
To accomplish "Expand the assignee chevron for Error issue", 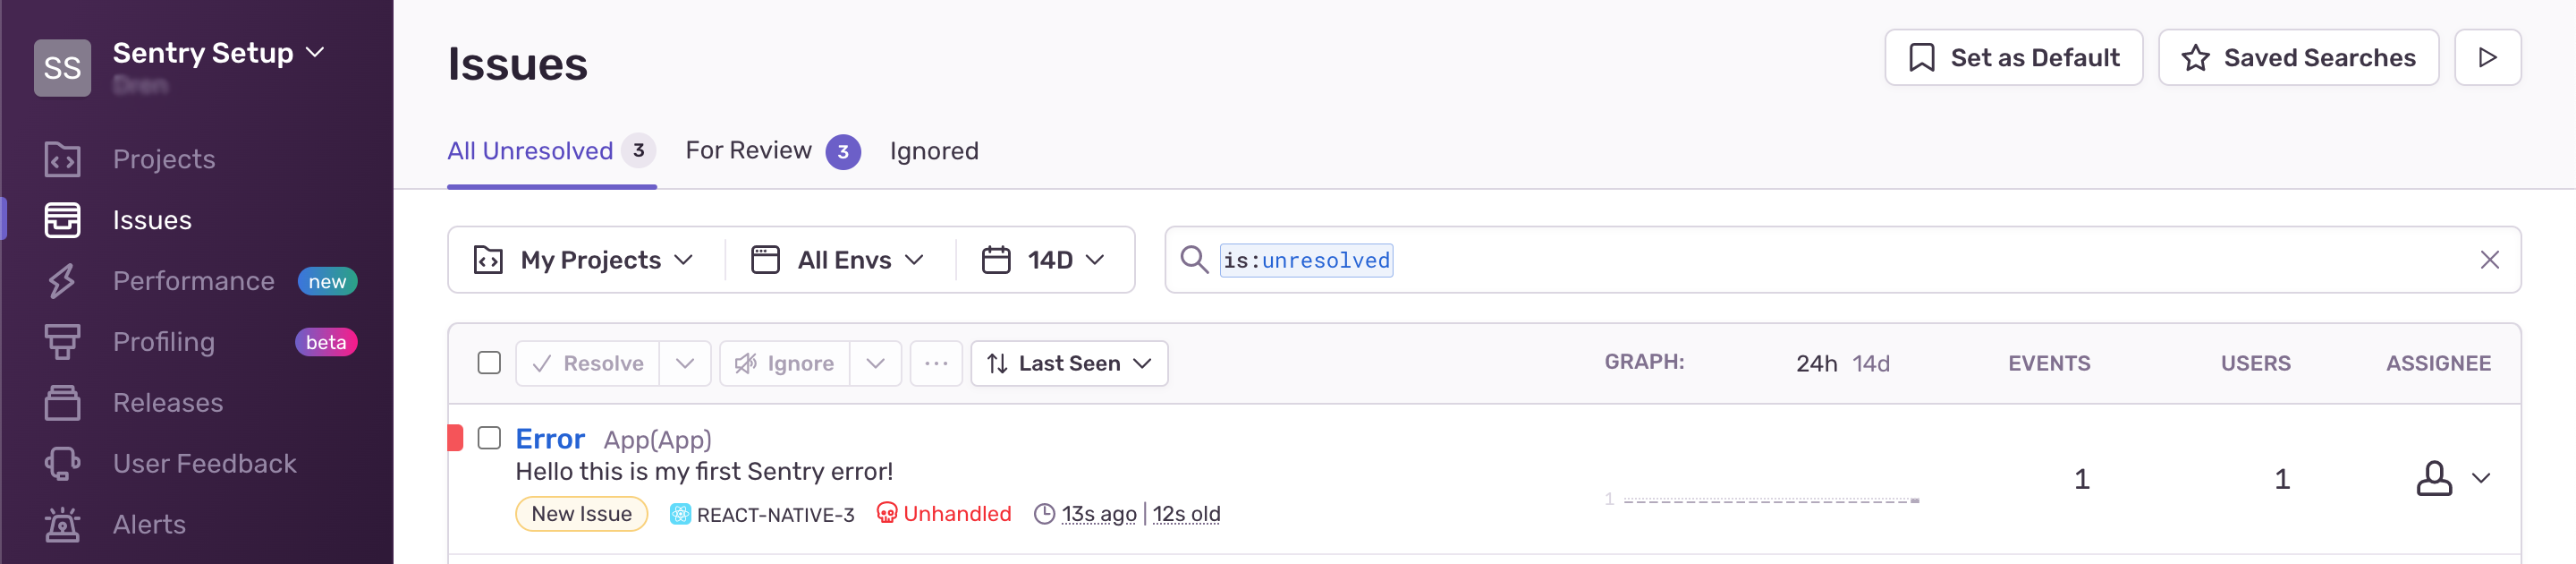I will (2480, 478).
